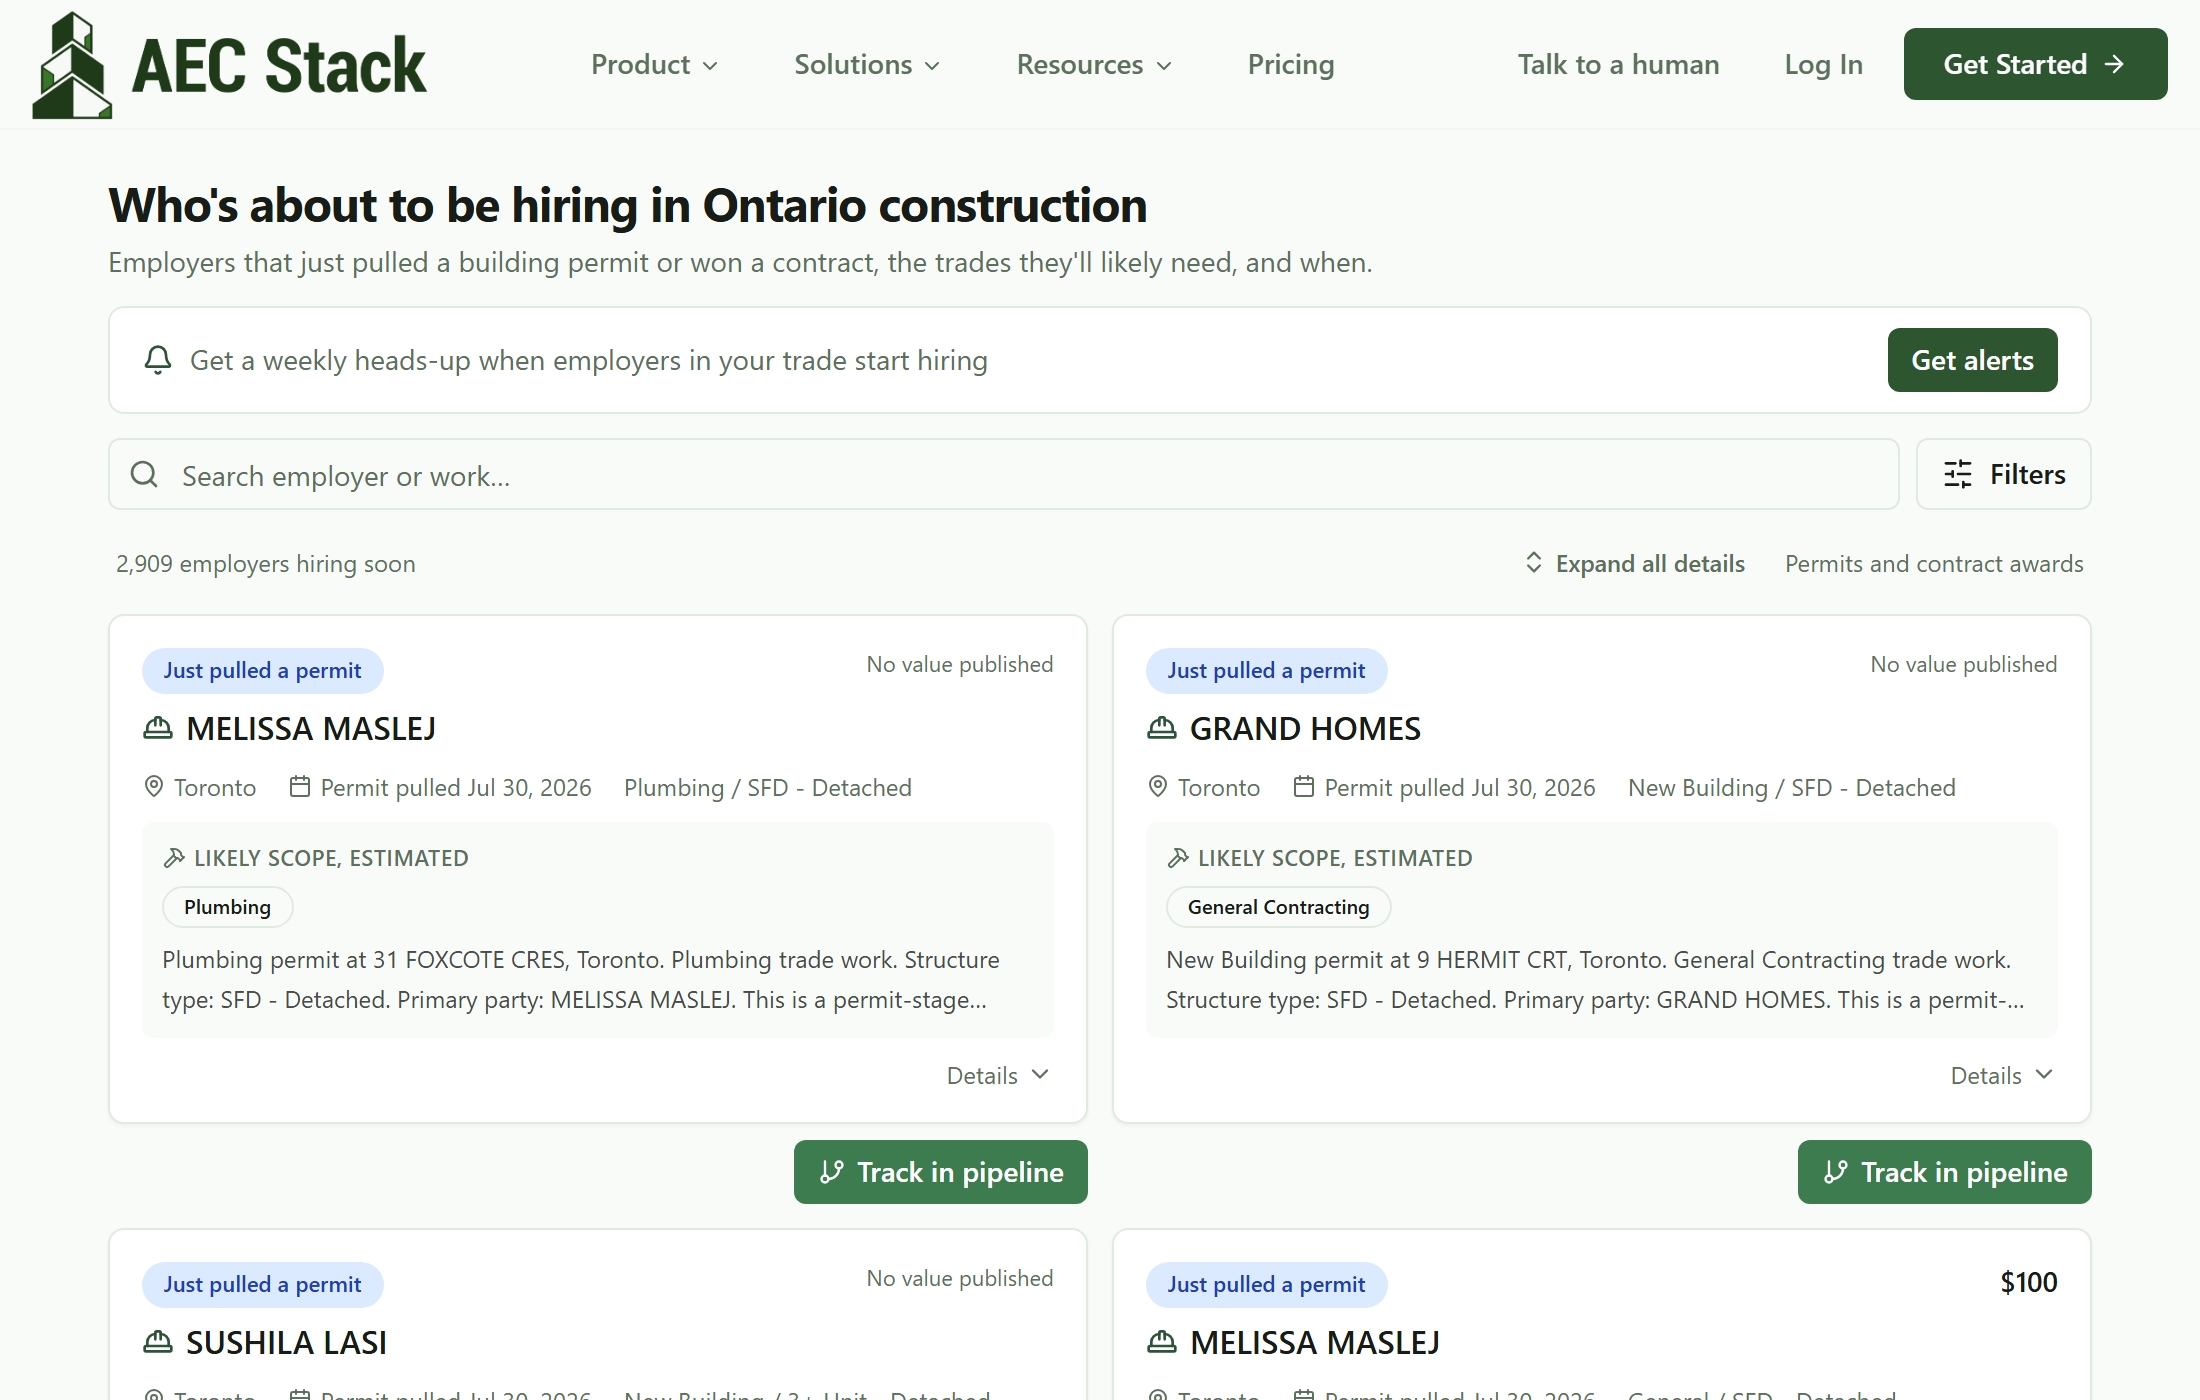The height and width of the screenshot is (1400, 2200).
Task: Click branch icon on Track in pipeline under GRAND HOMES
Action: 1836,1172
